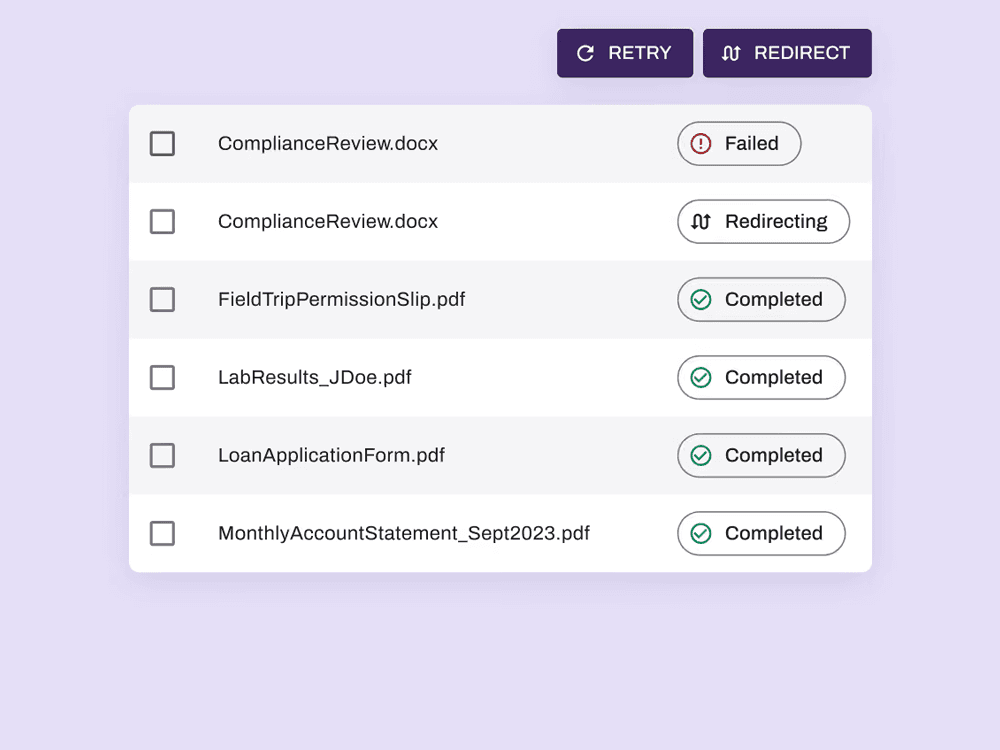The height and width of the screenshot is (750, 1000).
Task: Click the green check icon for MonthlyAccountStatement_Sept2023.pdf
Action: (x=700, y=533)
